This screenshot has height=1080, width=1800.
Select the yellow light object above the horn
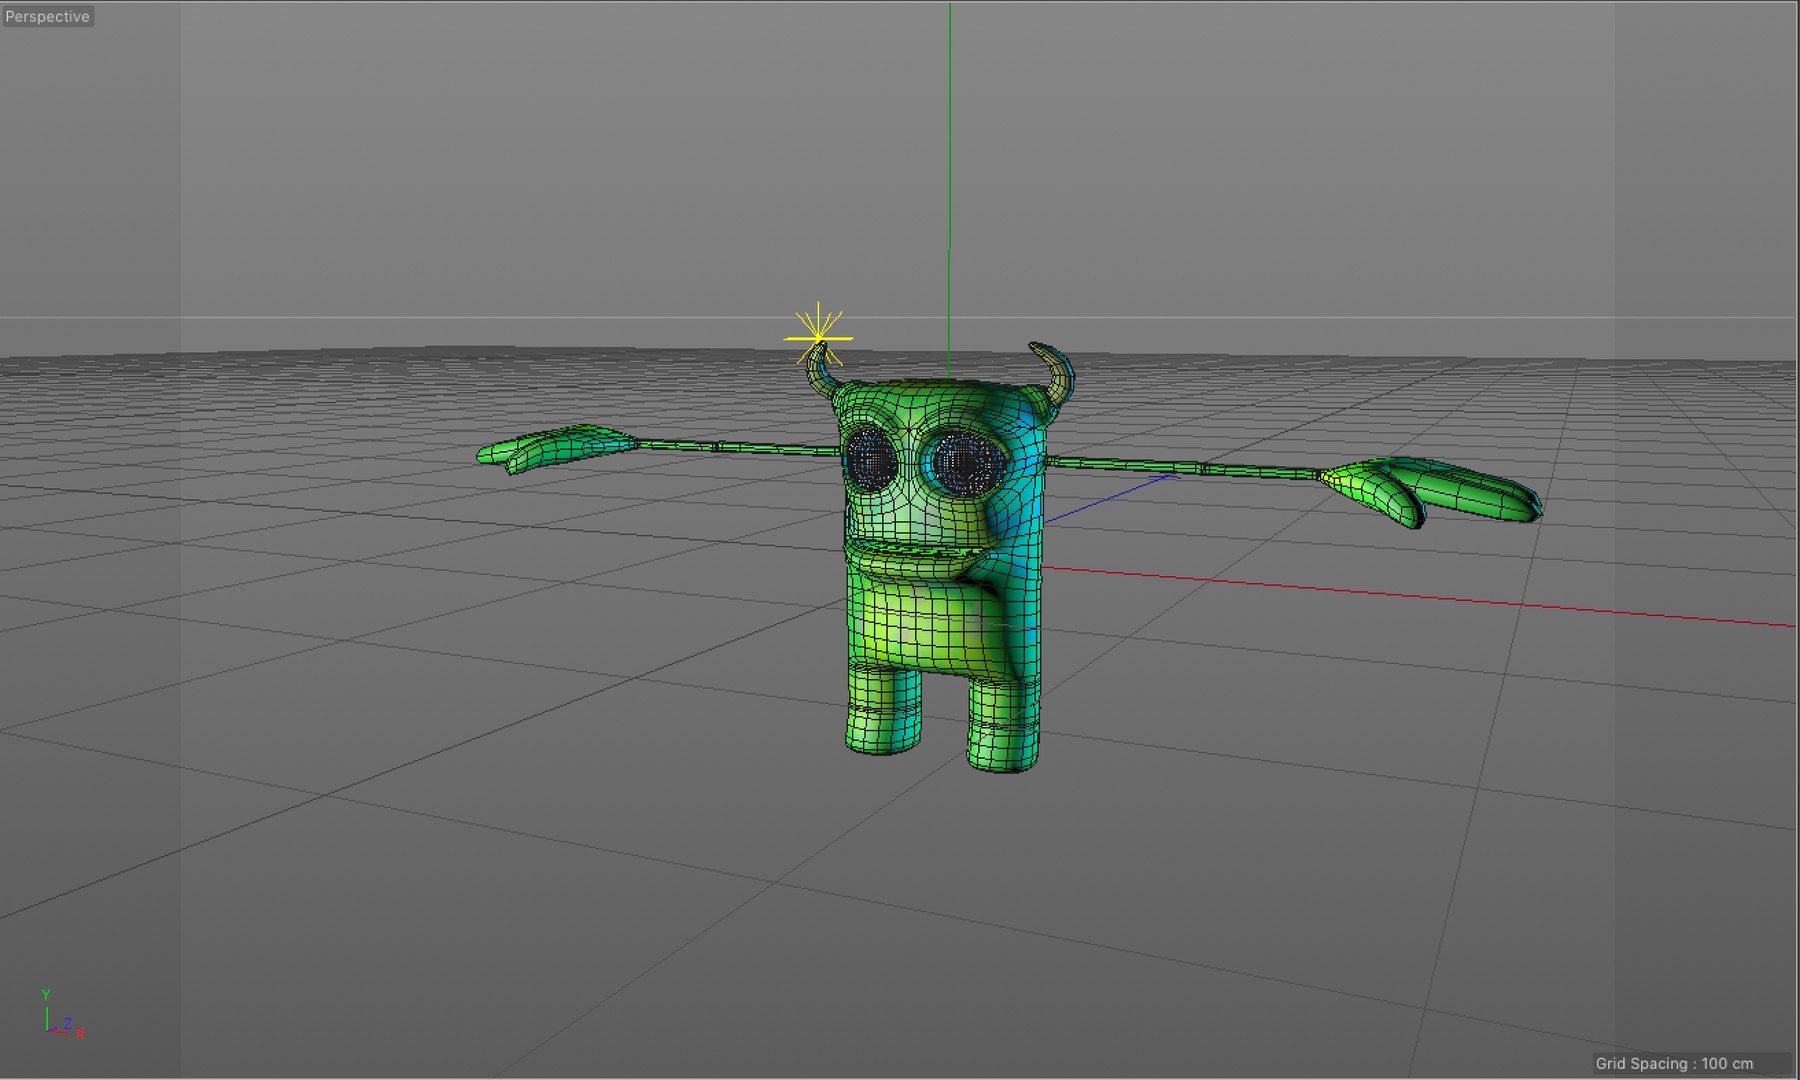tap(818, 337)
